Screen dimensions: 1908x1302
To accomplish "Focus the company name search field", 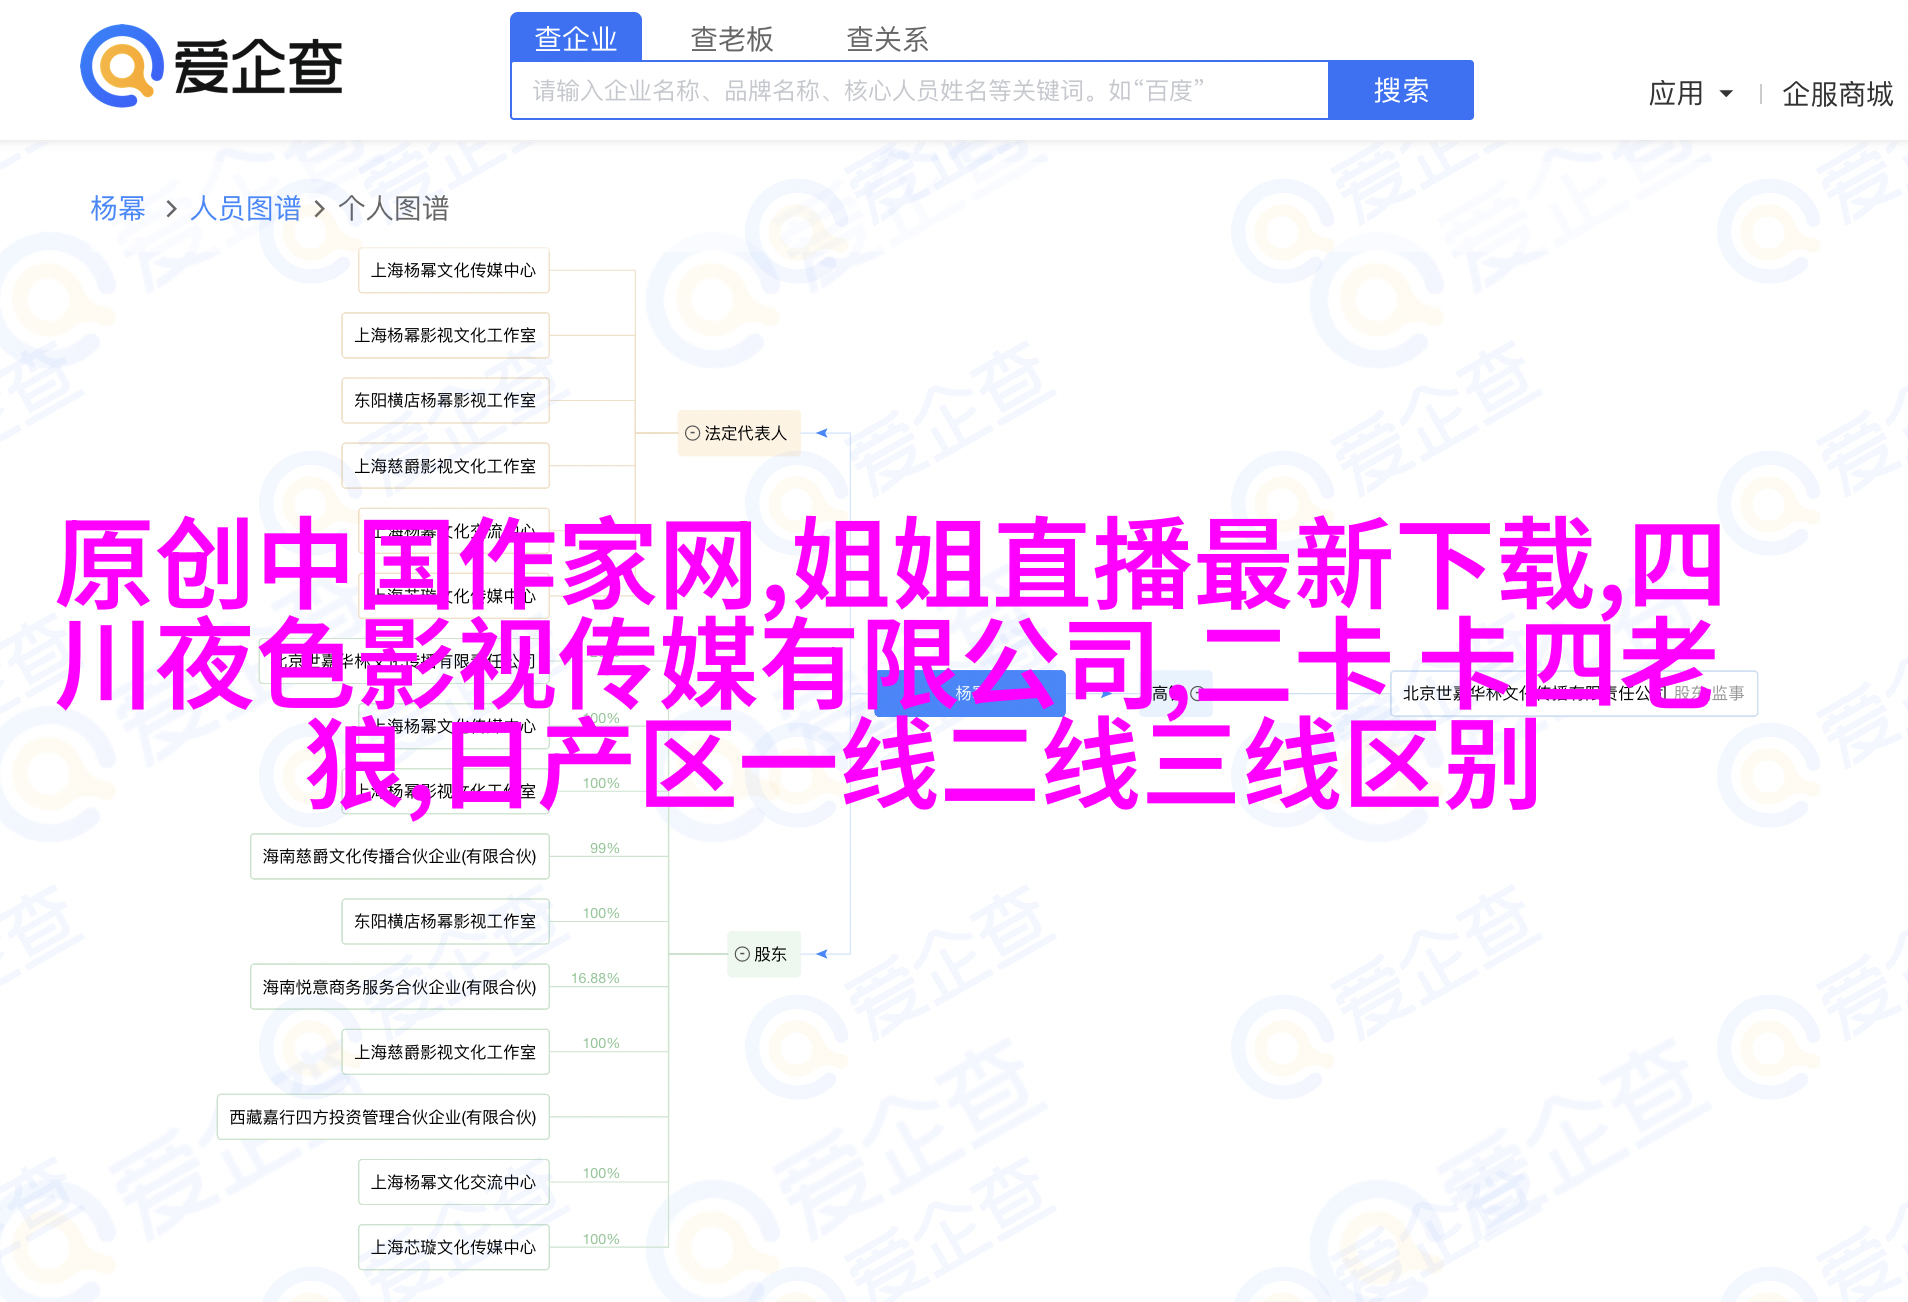I will pos(920,91).
